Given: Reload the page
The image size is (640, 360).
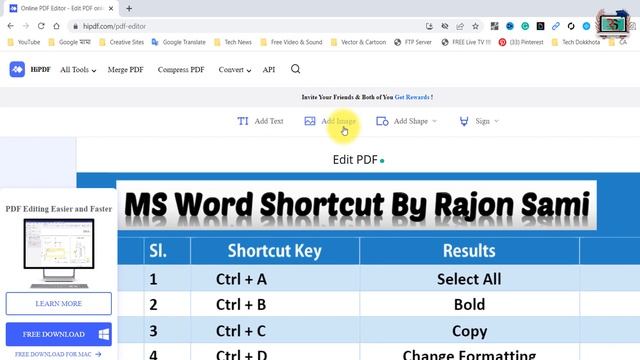Looking at the screenshot, I should (41, 26).
